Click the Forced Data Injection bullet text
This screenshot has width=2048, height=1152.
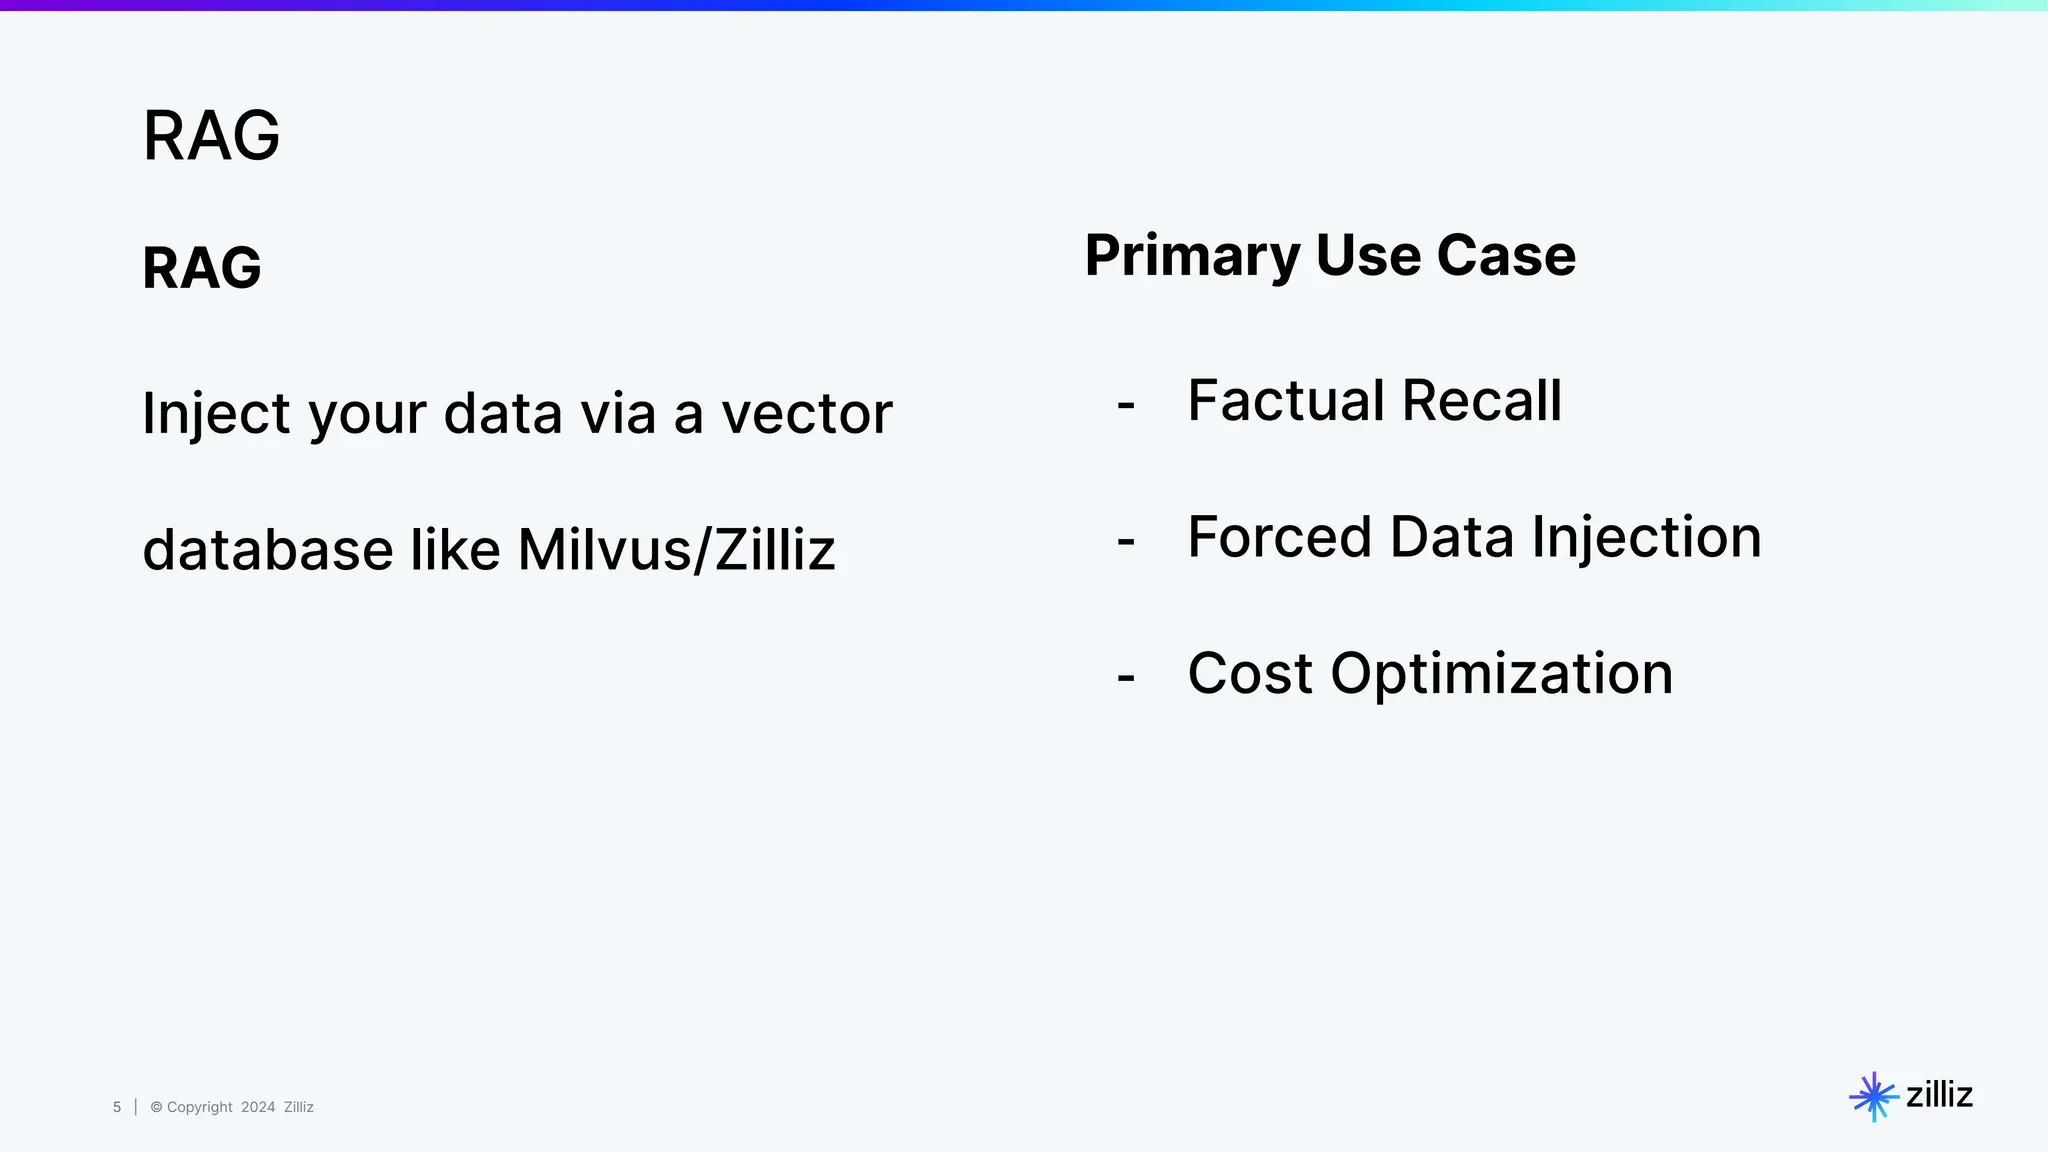click(x=1474, y=537)
